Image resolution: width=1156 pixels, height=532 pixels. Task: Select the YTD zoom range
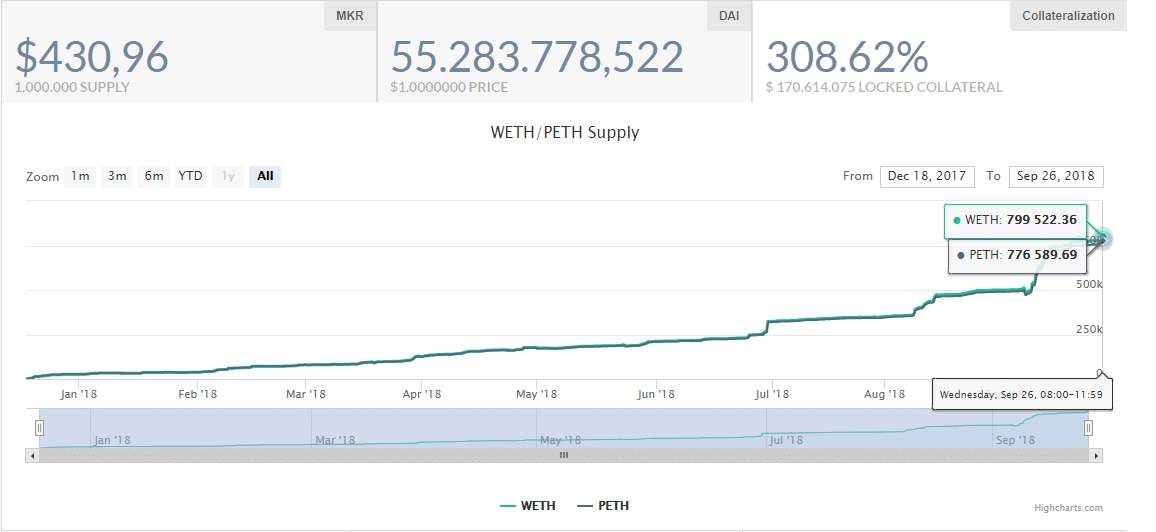point(190,176)
